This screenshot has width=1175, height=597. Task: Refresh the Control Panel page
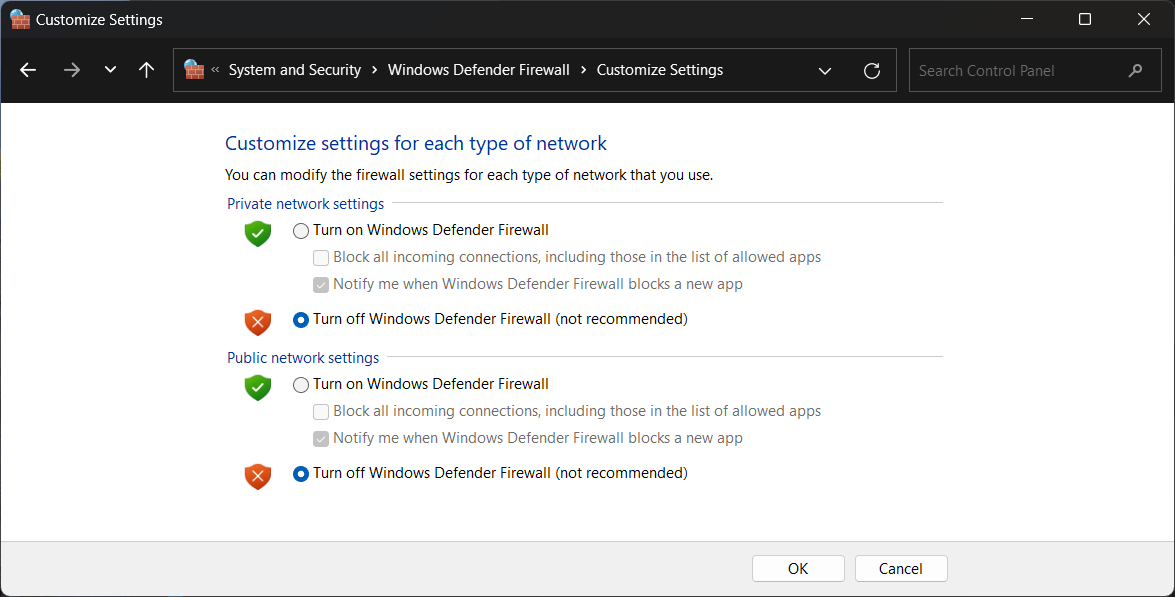(872, 70)
